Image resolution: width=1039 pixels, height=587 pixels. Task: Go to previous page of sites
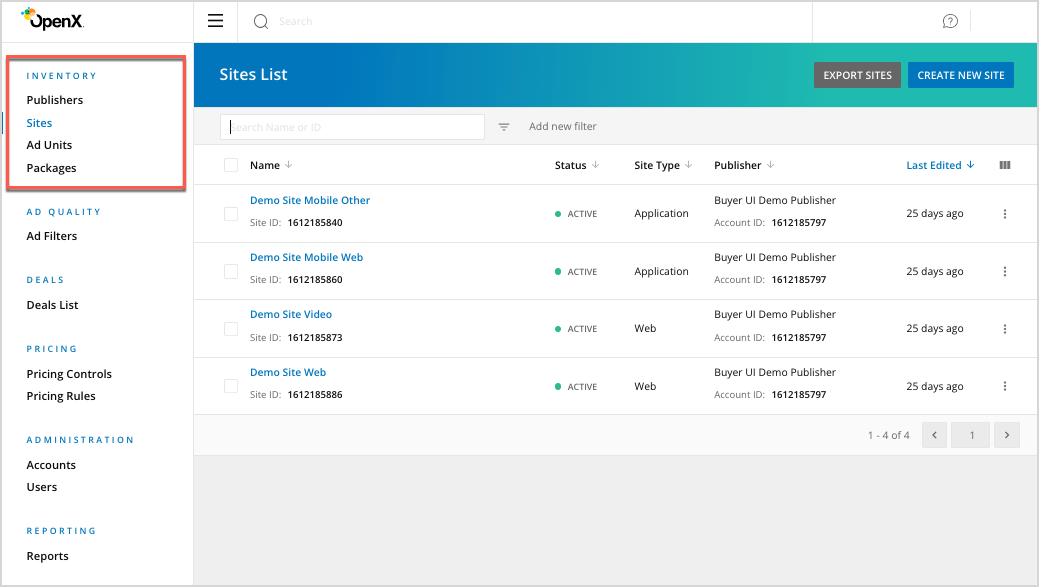pyautogui.click(x=934, y=435)
